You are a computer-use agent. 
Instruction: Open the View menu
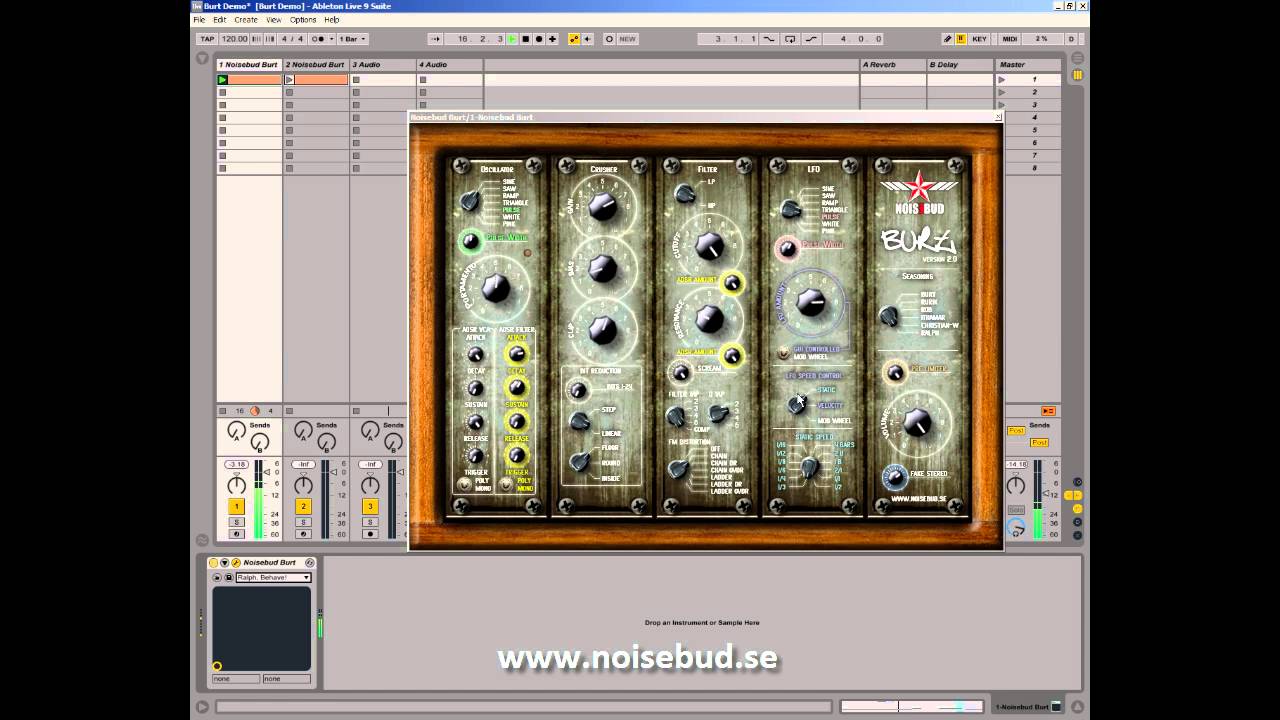point(273,20)
